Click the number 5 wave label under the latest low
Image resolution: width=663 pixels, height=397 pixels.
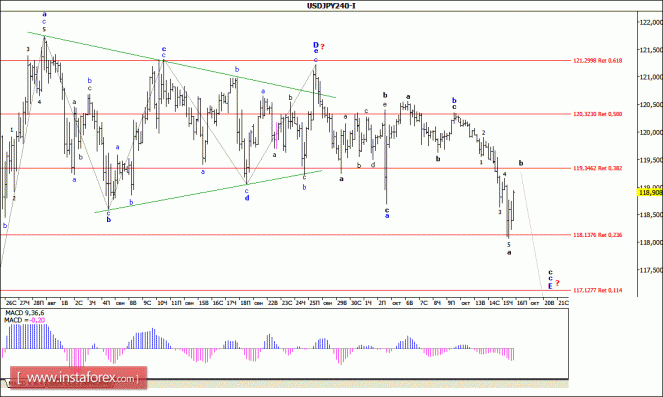pos(509,244)
